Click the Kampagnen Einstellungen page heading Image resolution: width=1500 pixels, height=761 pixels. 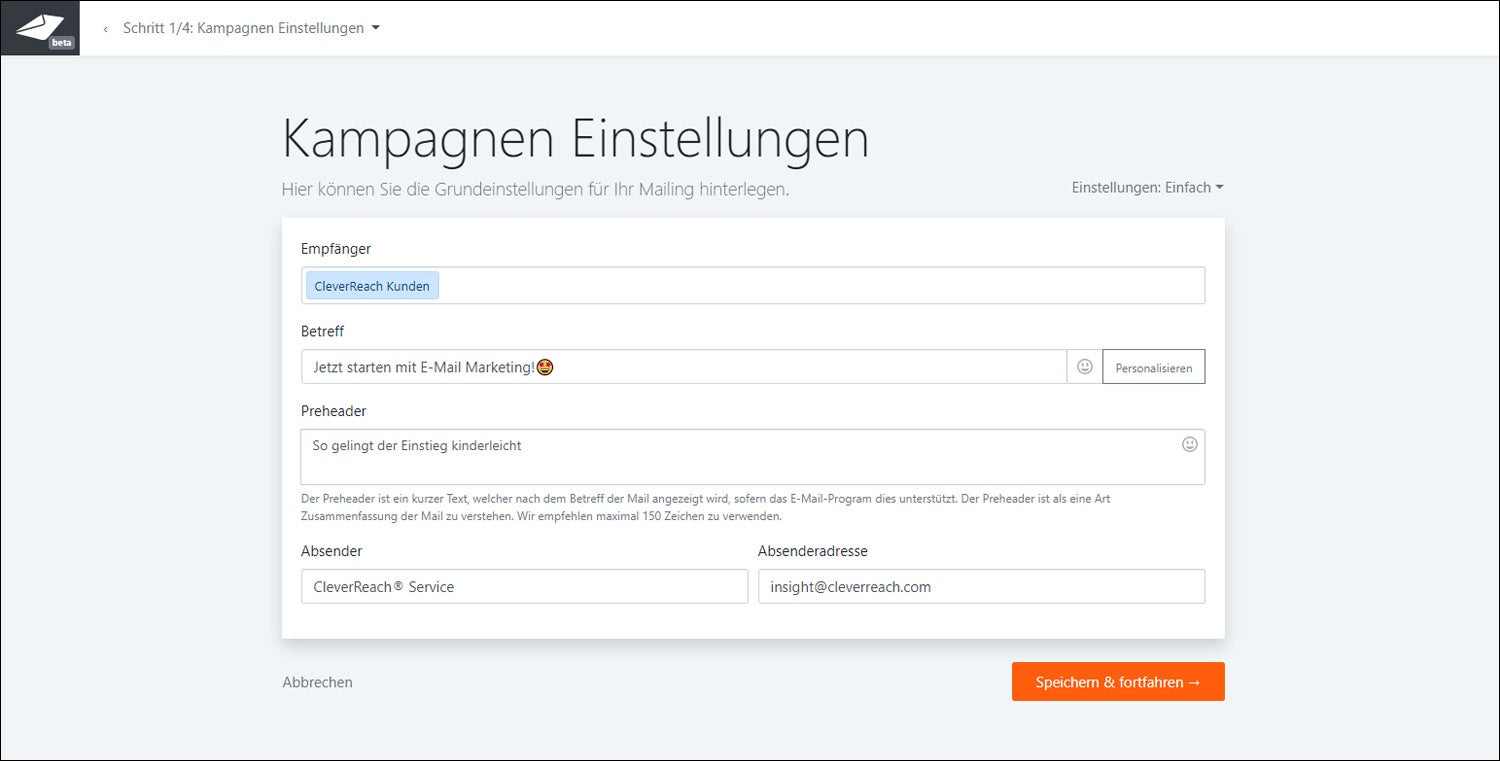(x=575, y=139)
